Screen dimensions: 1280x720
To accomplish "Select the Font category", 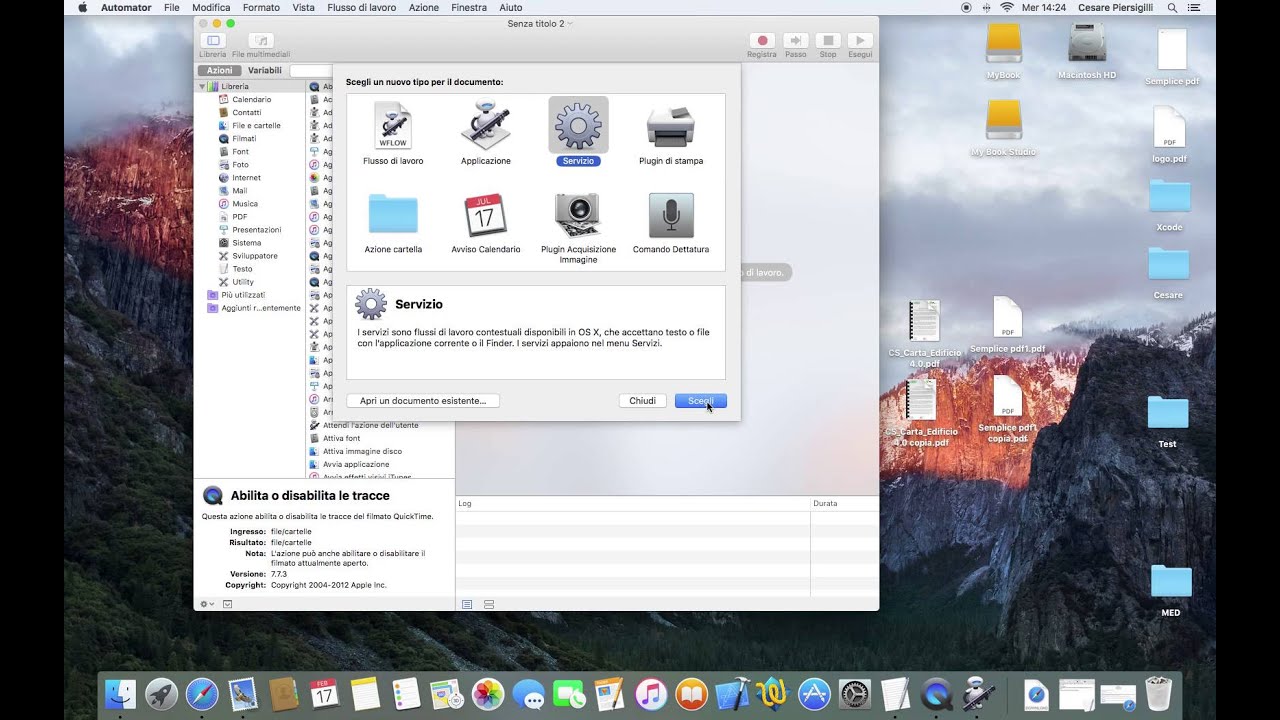I will pyautogui.click(x=240, y=152).
